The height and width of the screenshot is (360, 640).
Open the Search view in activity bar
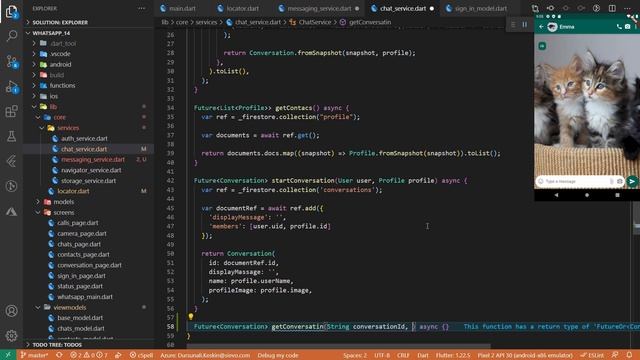[11, 36]
